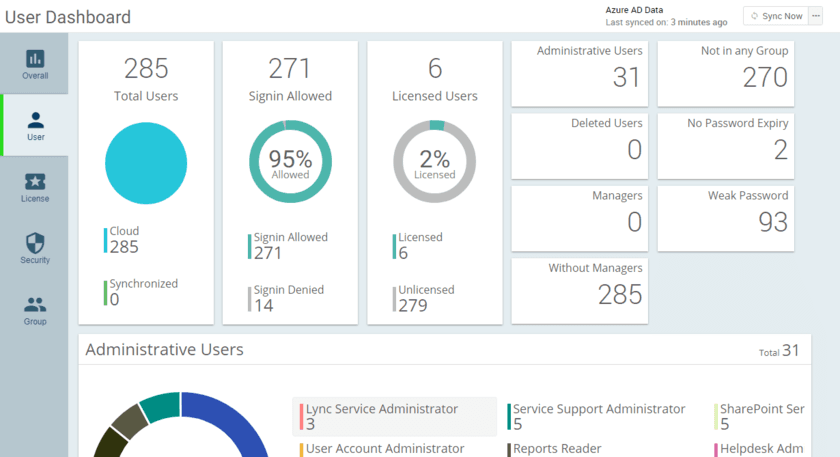Select the Unlicensed legend entry

[426, 298]
